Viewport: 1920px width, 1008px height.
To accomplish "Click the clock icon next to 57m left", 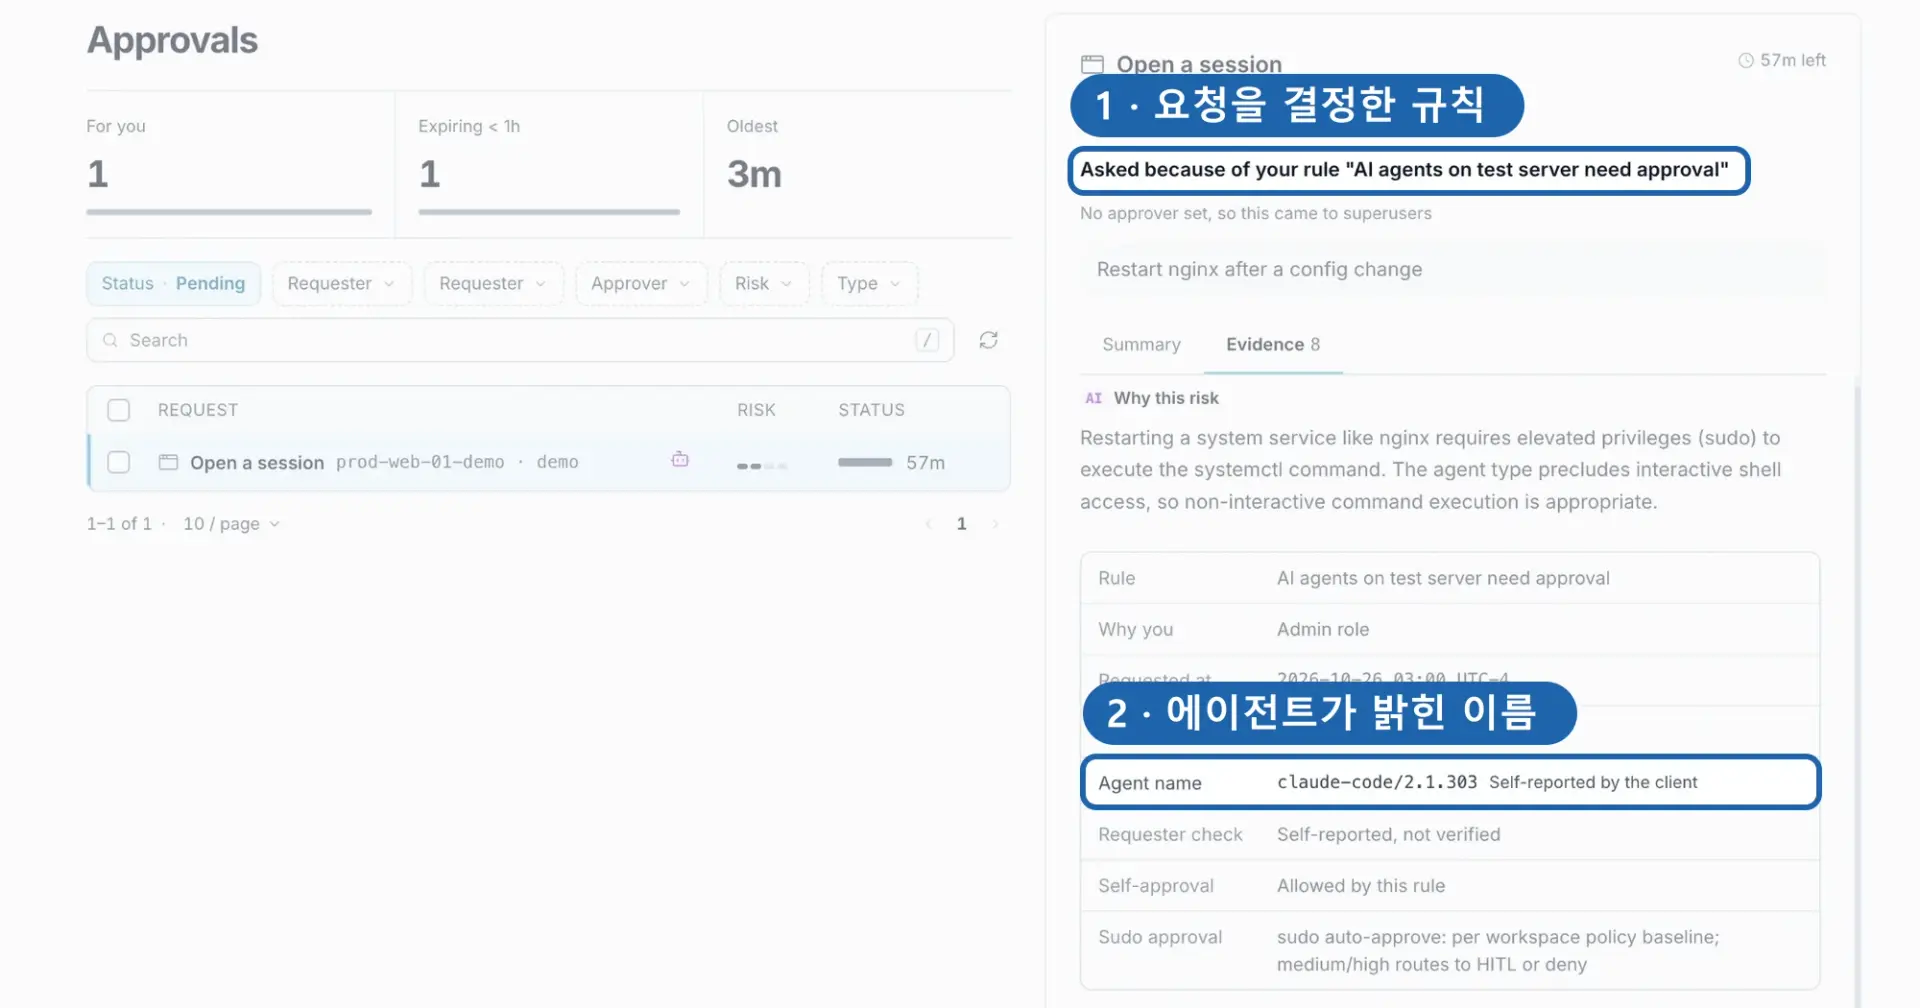I will [1746, 60].
